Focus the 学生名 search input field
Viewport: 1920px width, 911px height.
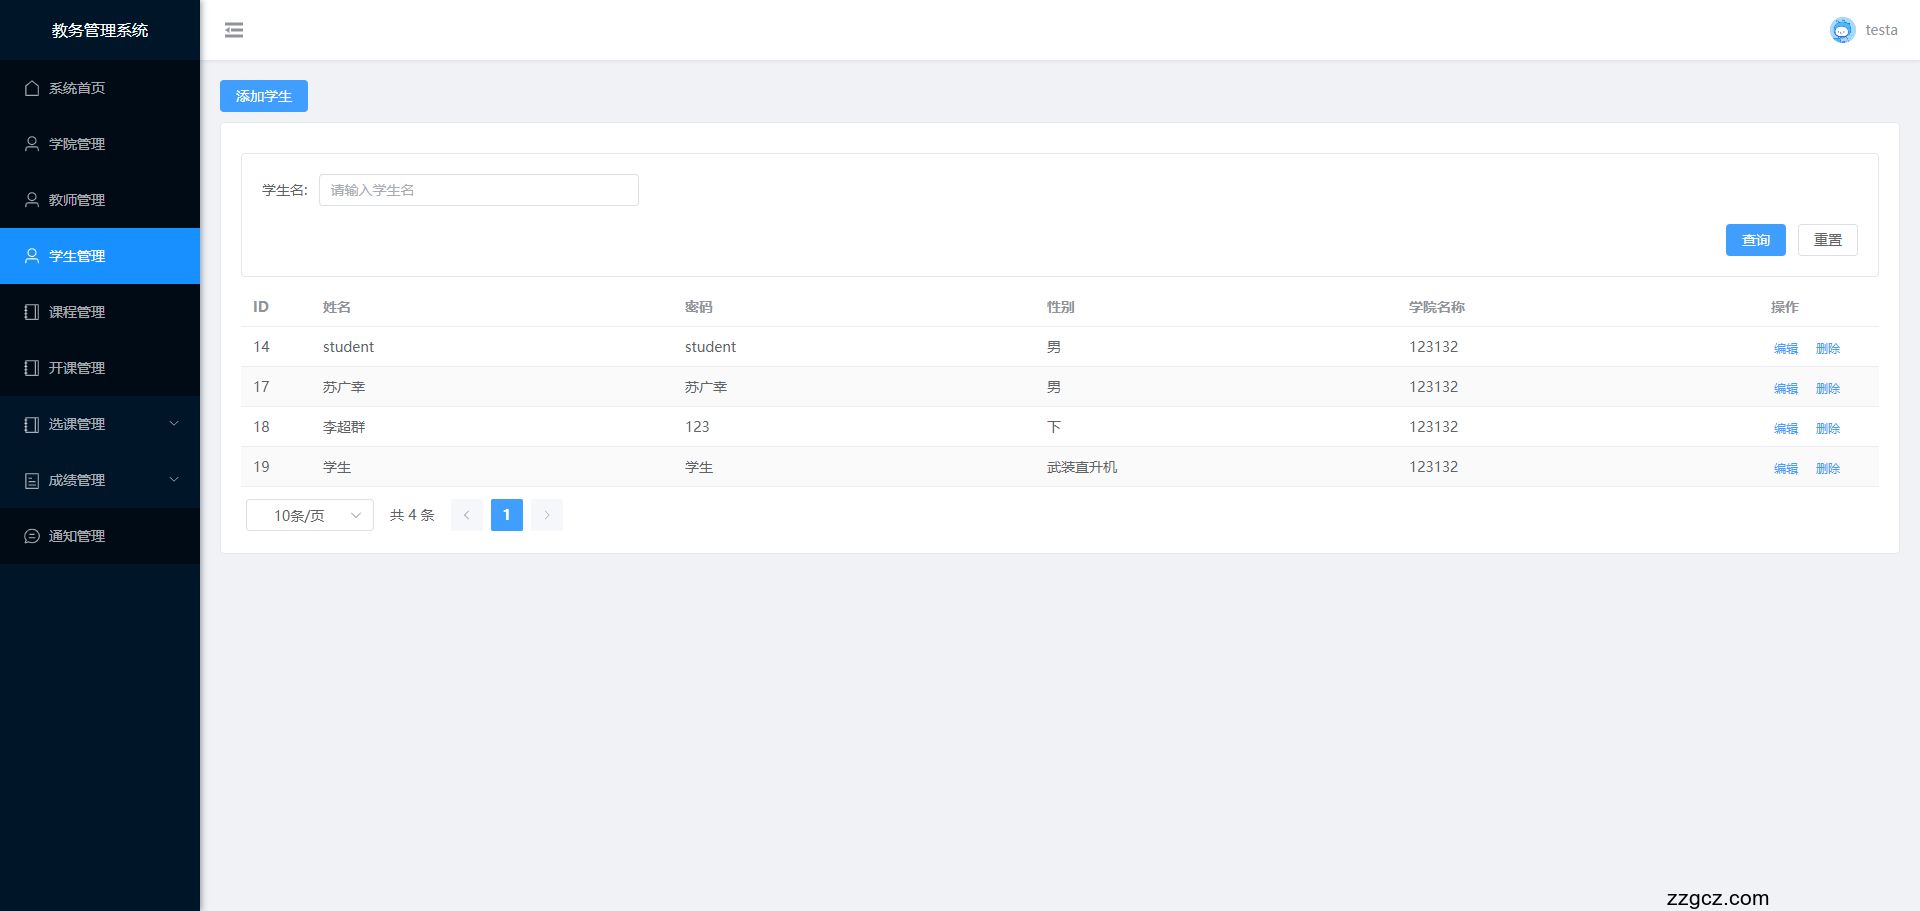coord(478,190)
